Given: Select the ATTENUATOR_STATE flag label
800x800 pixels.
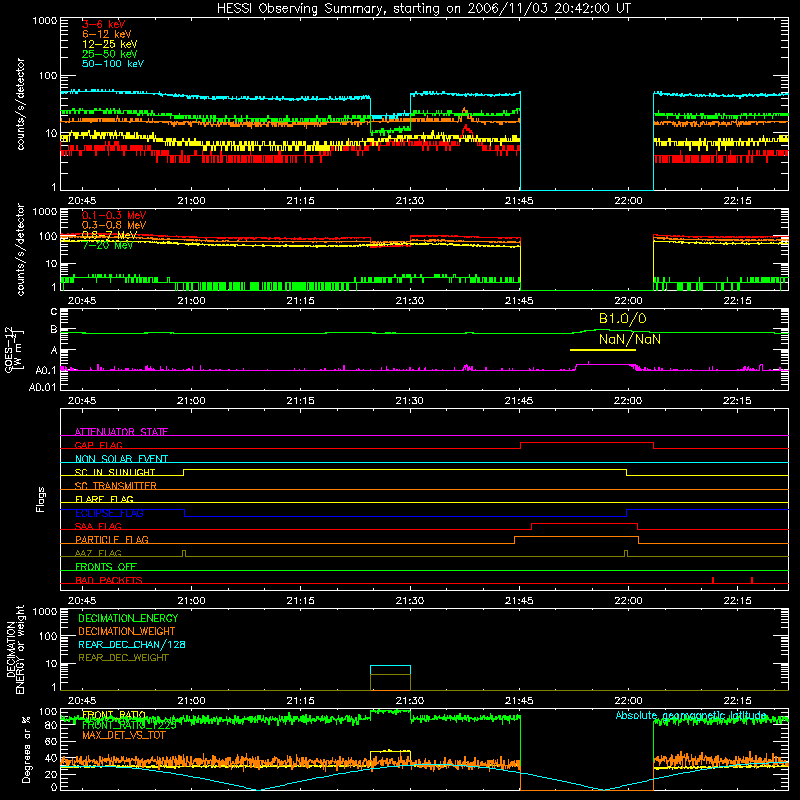Looking at the screenshot, I should tap(121, 432).
